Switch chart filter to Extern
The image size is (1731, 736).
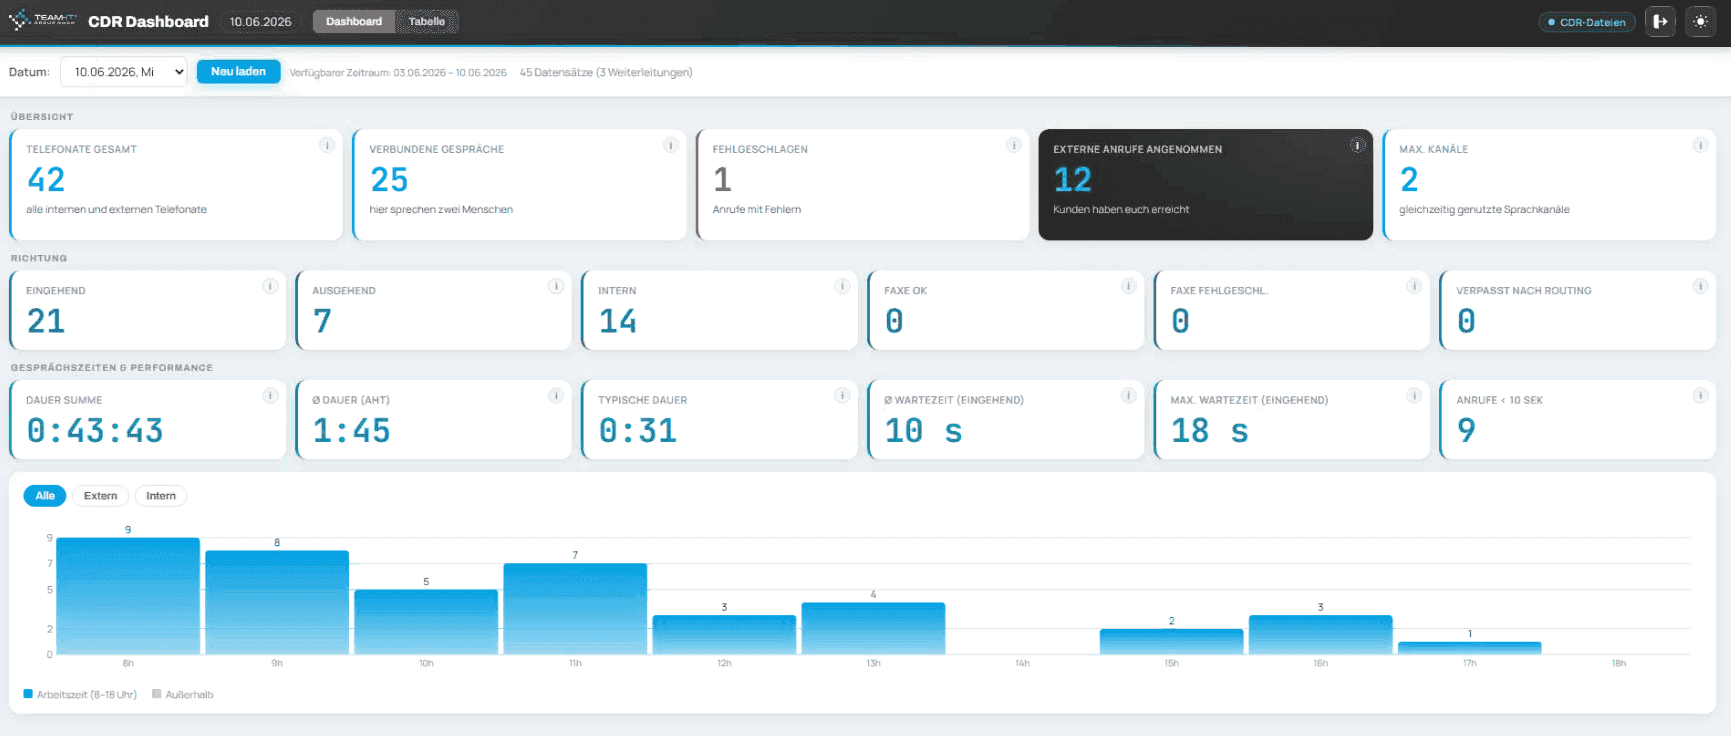click(100, 496)
